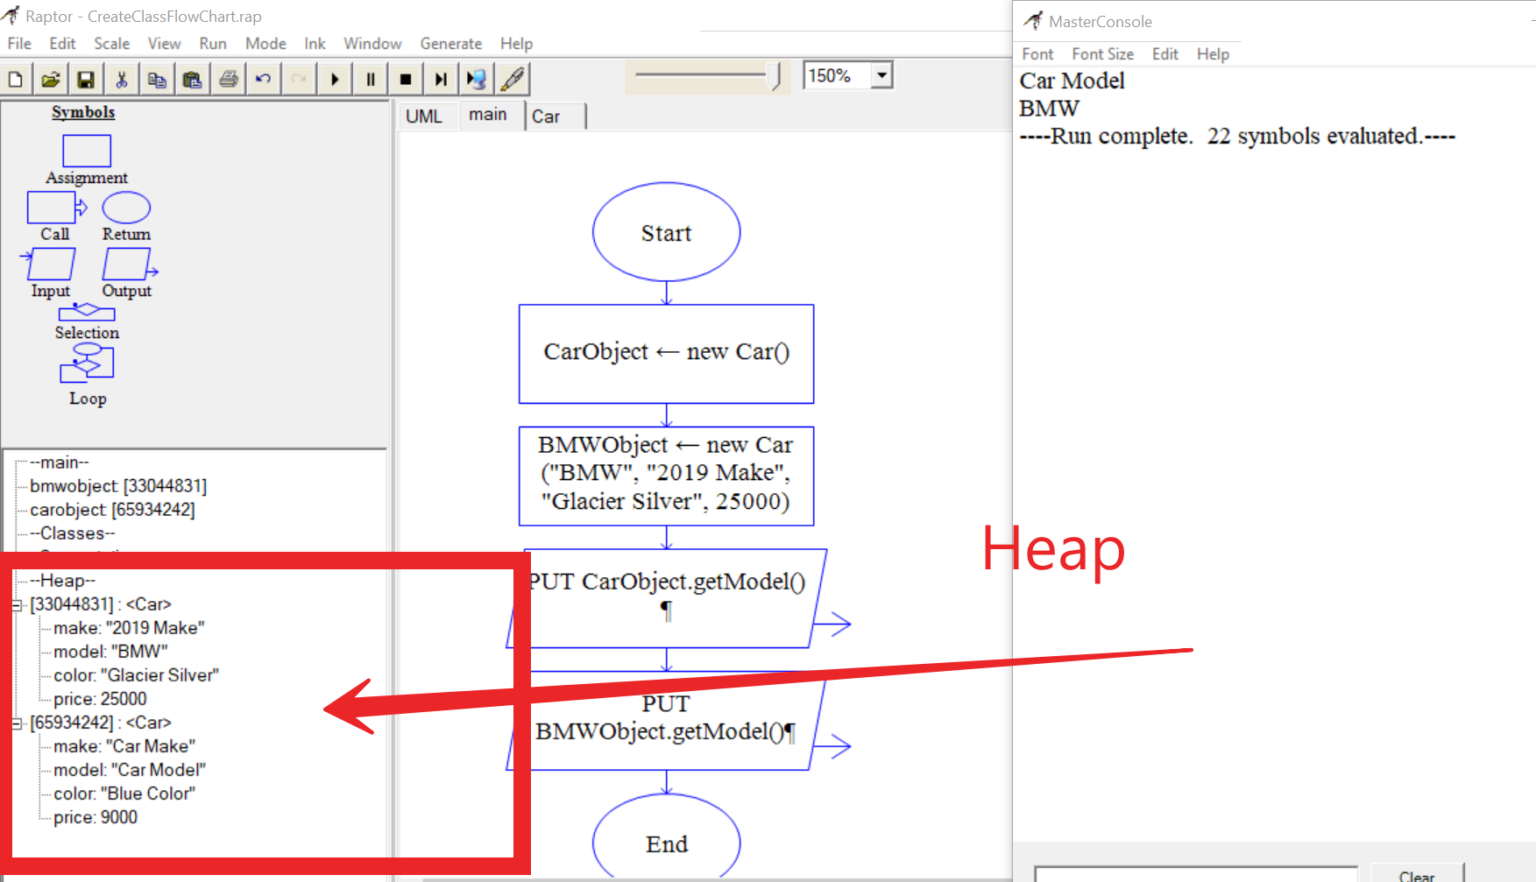Select the Loop symbol
The image size is (1536, 882).
pos(86,365)
